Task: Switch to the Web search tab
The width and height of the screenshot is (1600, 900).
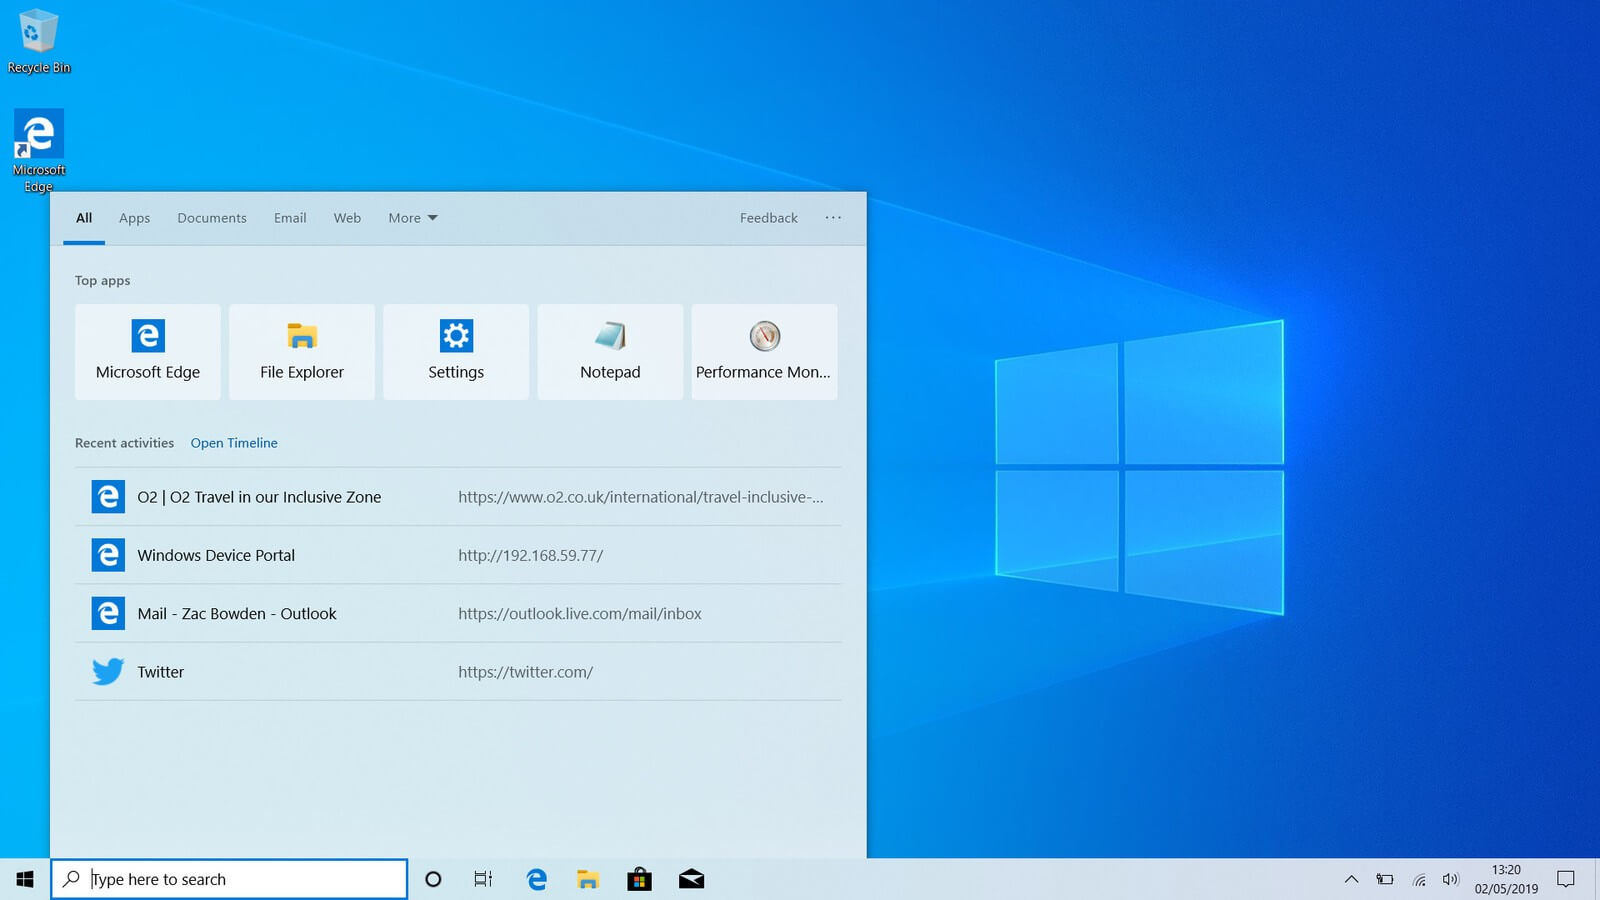Action: 347,218
